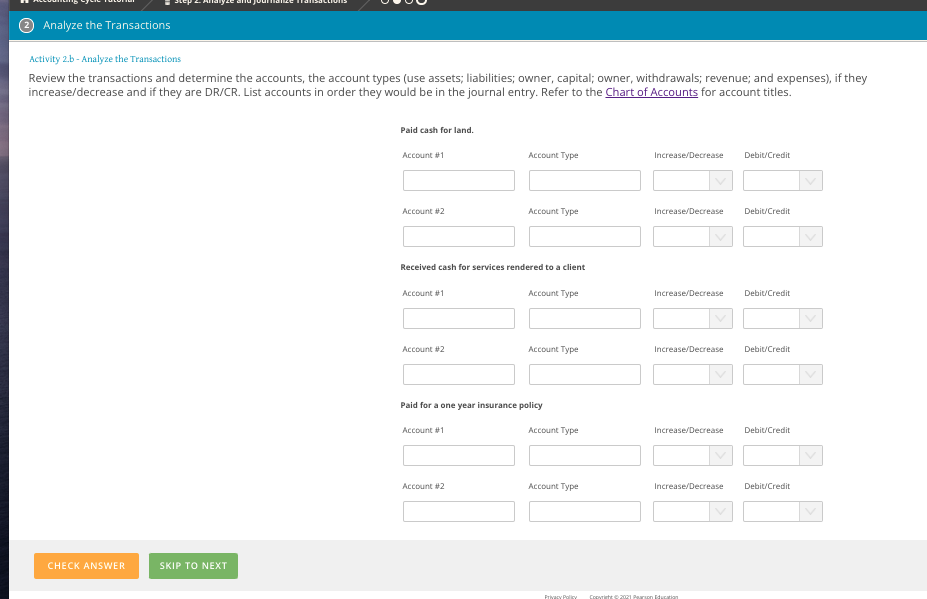Open Increase/Decrease dropdown for land Account #1
This screenshot has height=599, width=927.
692,180
